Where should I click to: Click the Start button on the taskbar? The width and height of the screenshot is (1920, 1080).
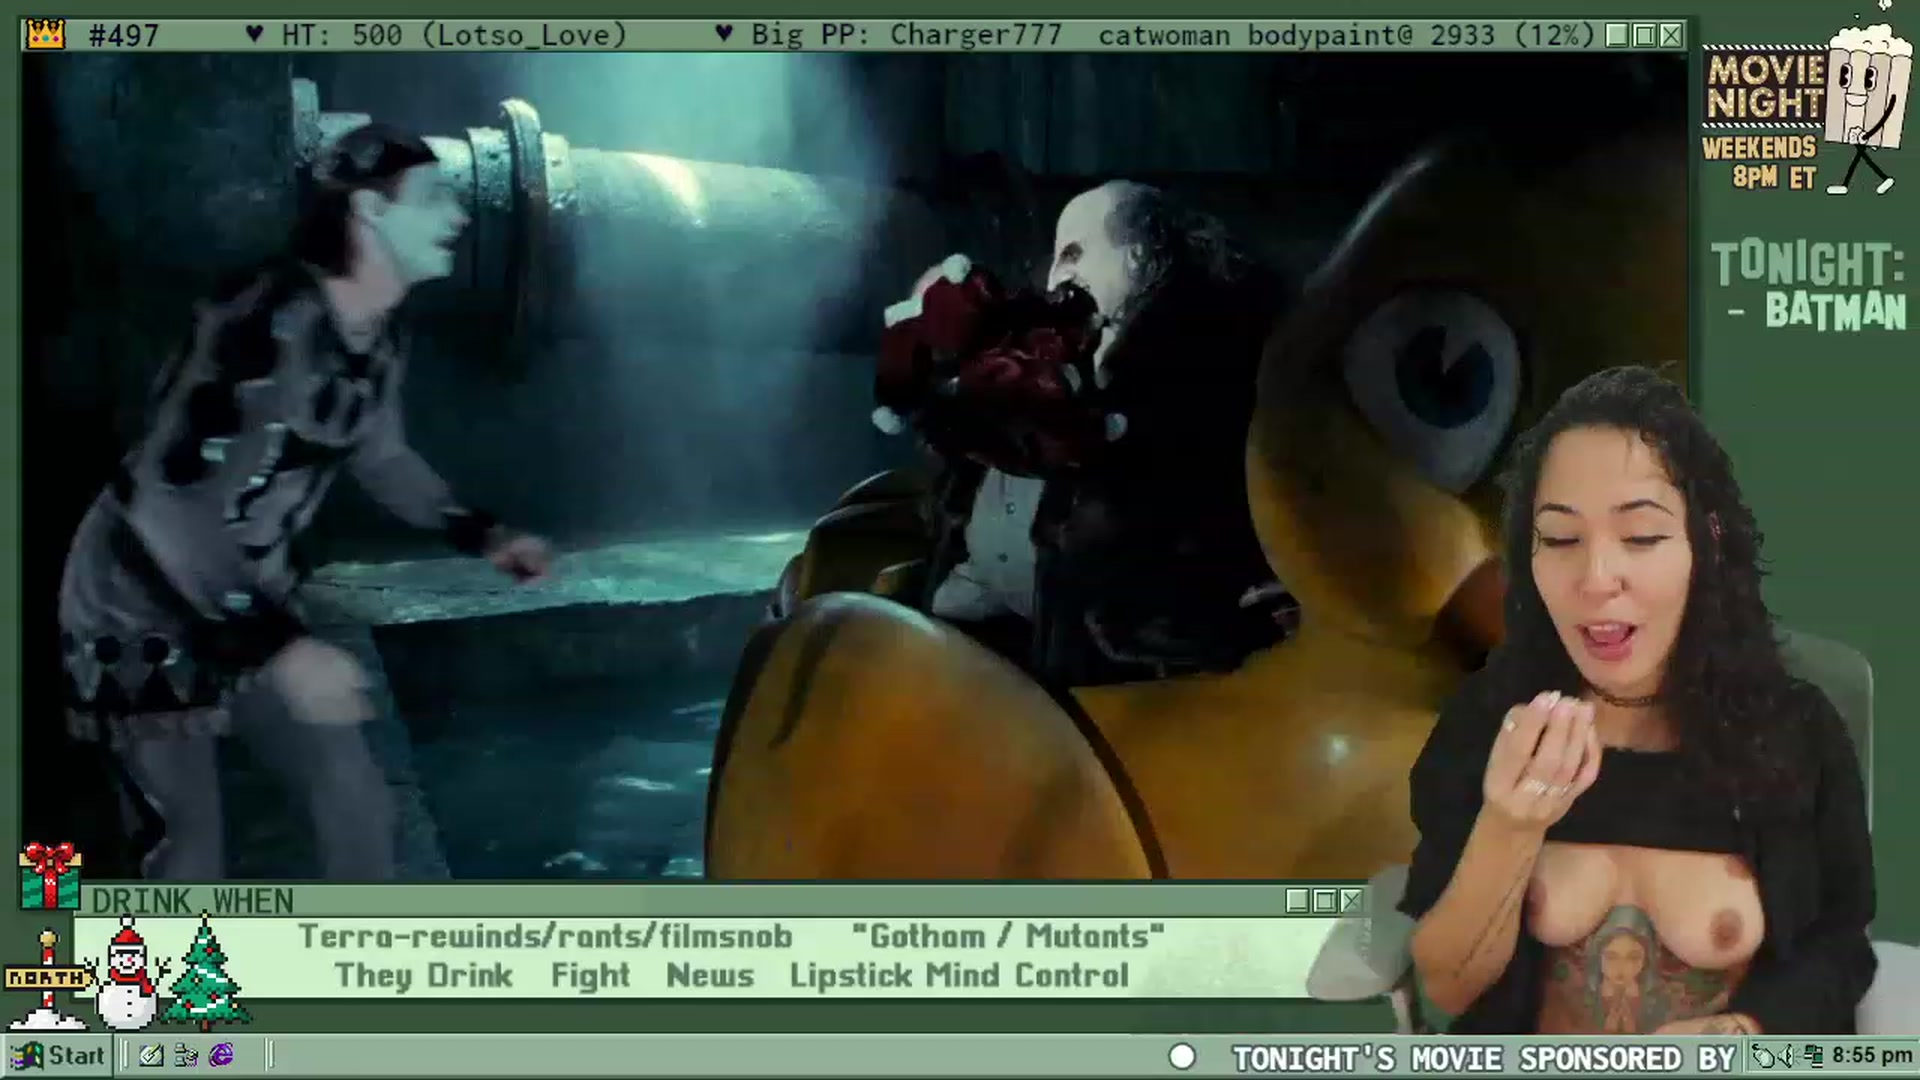tap(58, 1055)
